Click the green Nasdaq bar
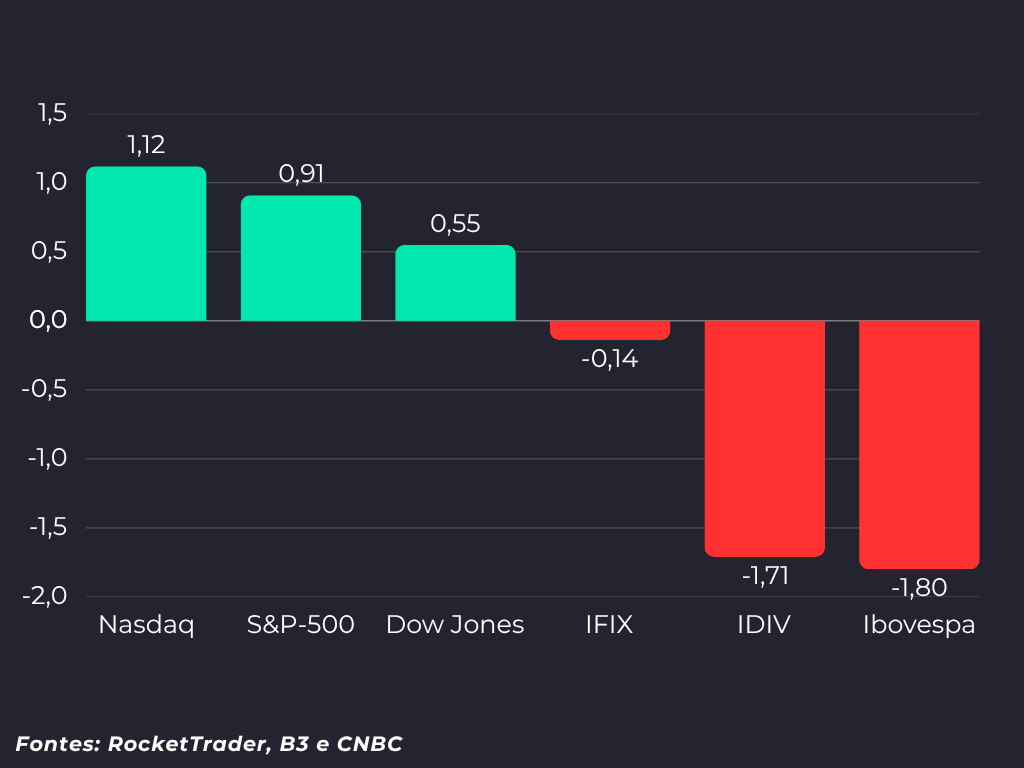The width and height of the screenshot is (1024, 768). click(x=146, y=244)
